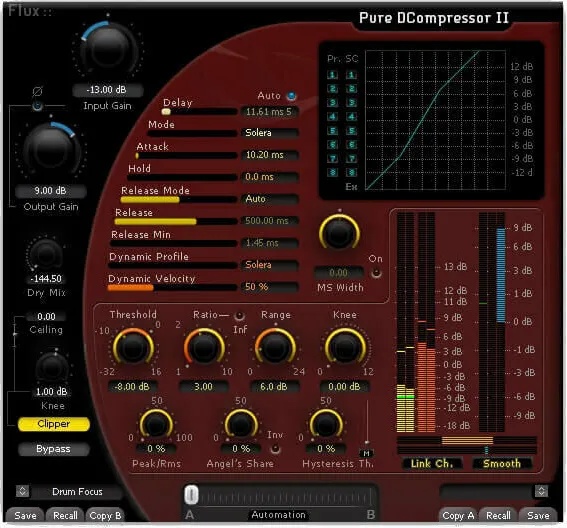Adjust the compressor Knee knob
Screen dimensions: 567x528
[345, 347]
